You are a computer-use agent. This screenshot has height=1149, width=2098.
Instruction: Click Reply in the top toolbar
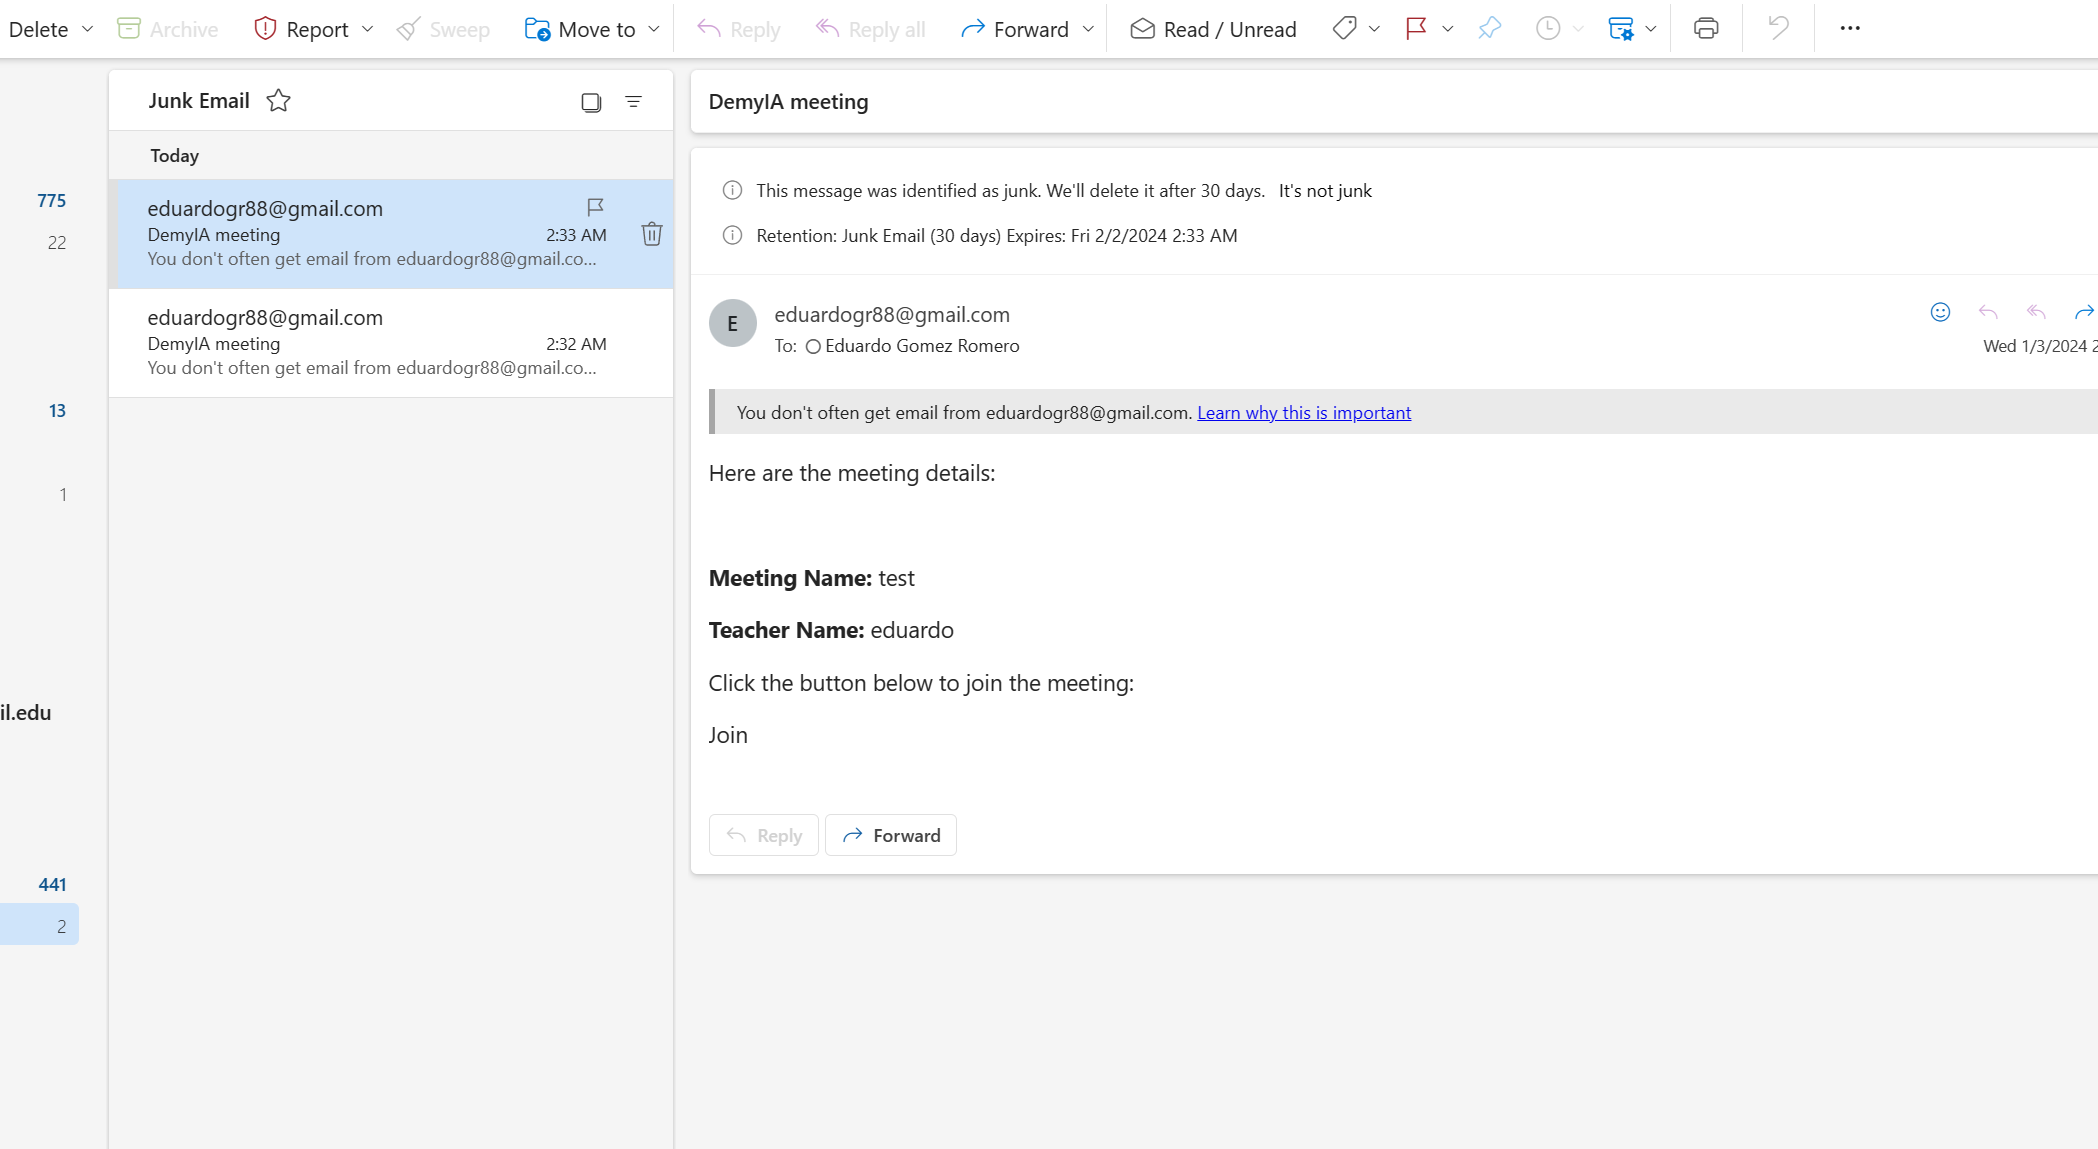738,29
